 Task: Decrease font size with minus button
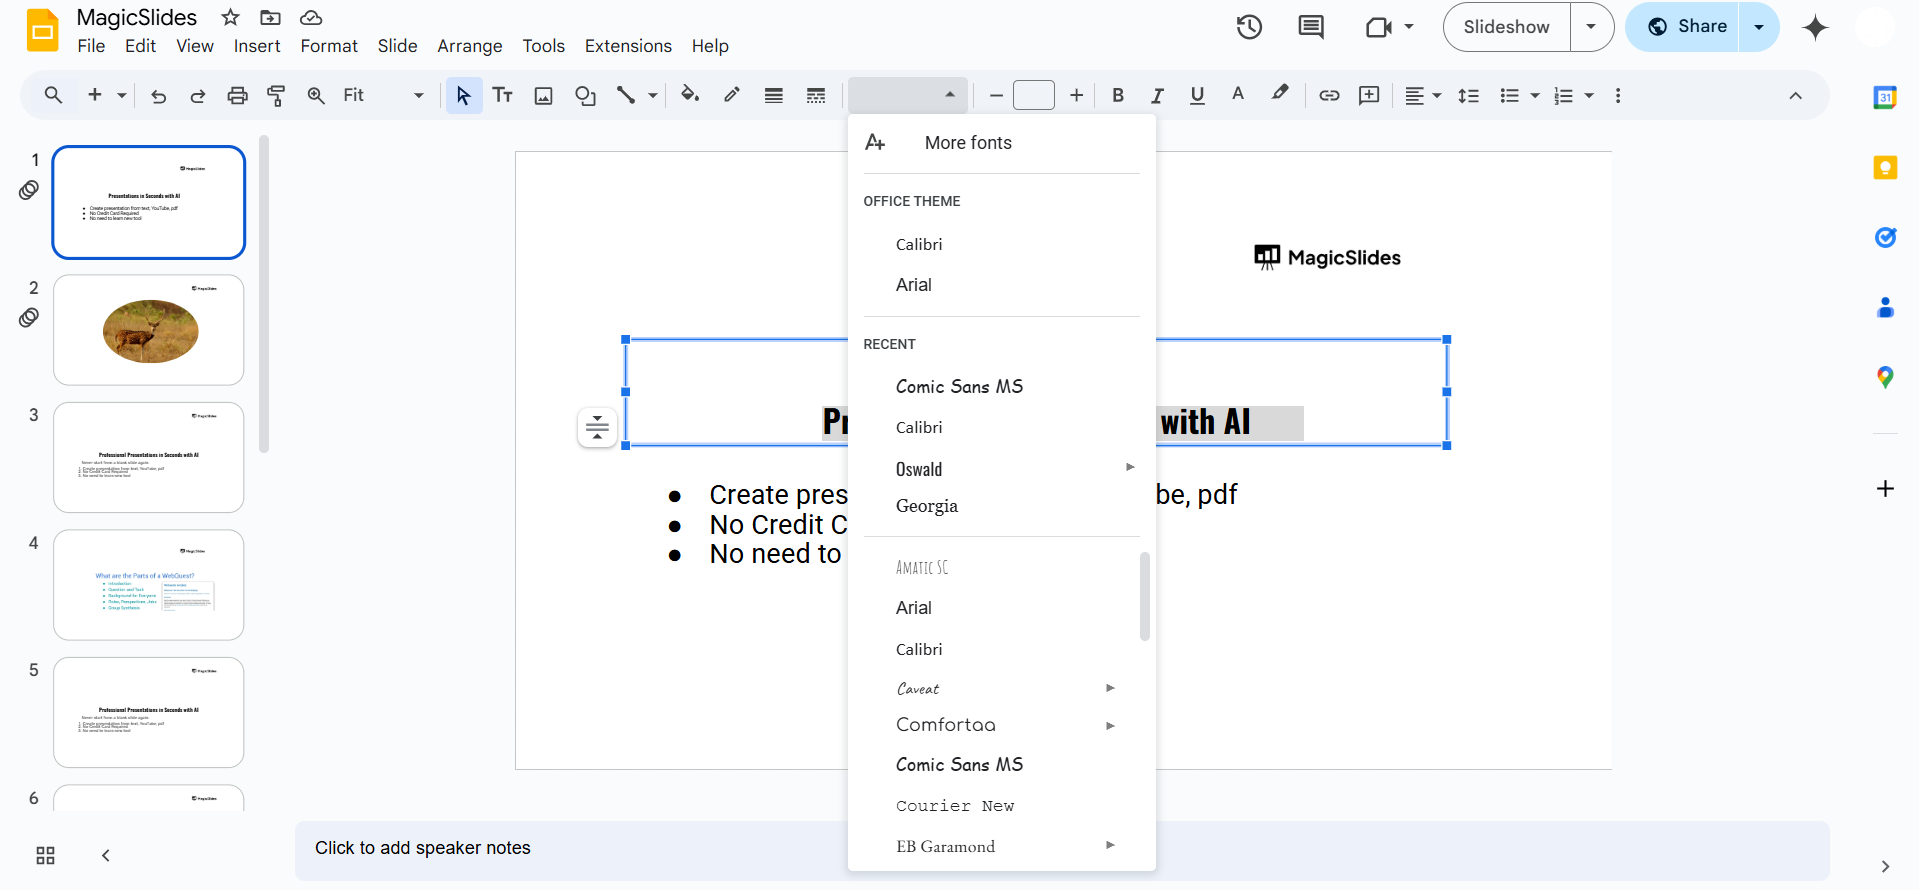click(996, 95)
